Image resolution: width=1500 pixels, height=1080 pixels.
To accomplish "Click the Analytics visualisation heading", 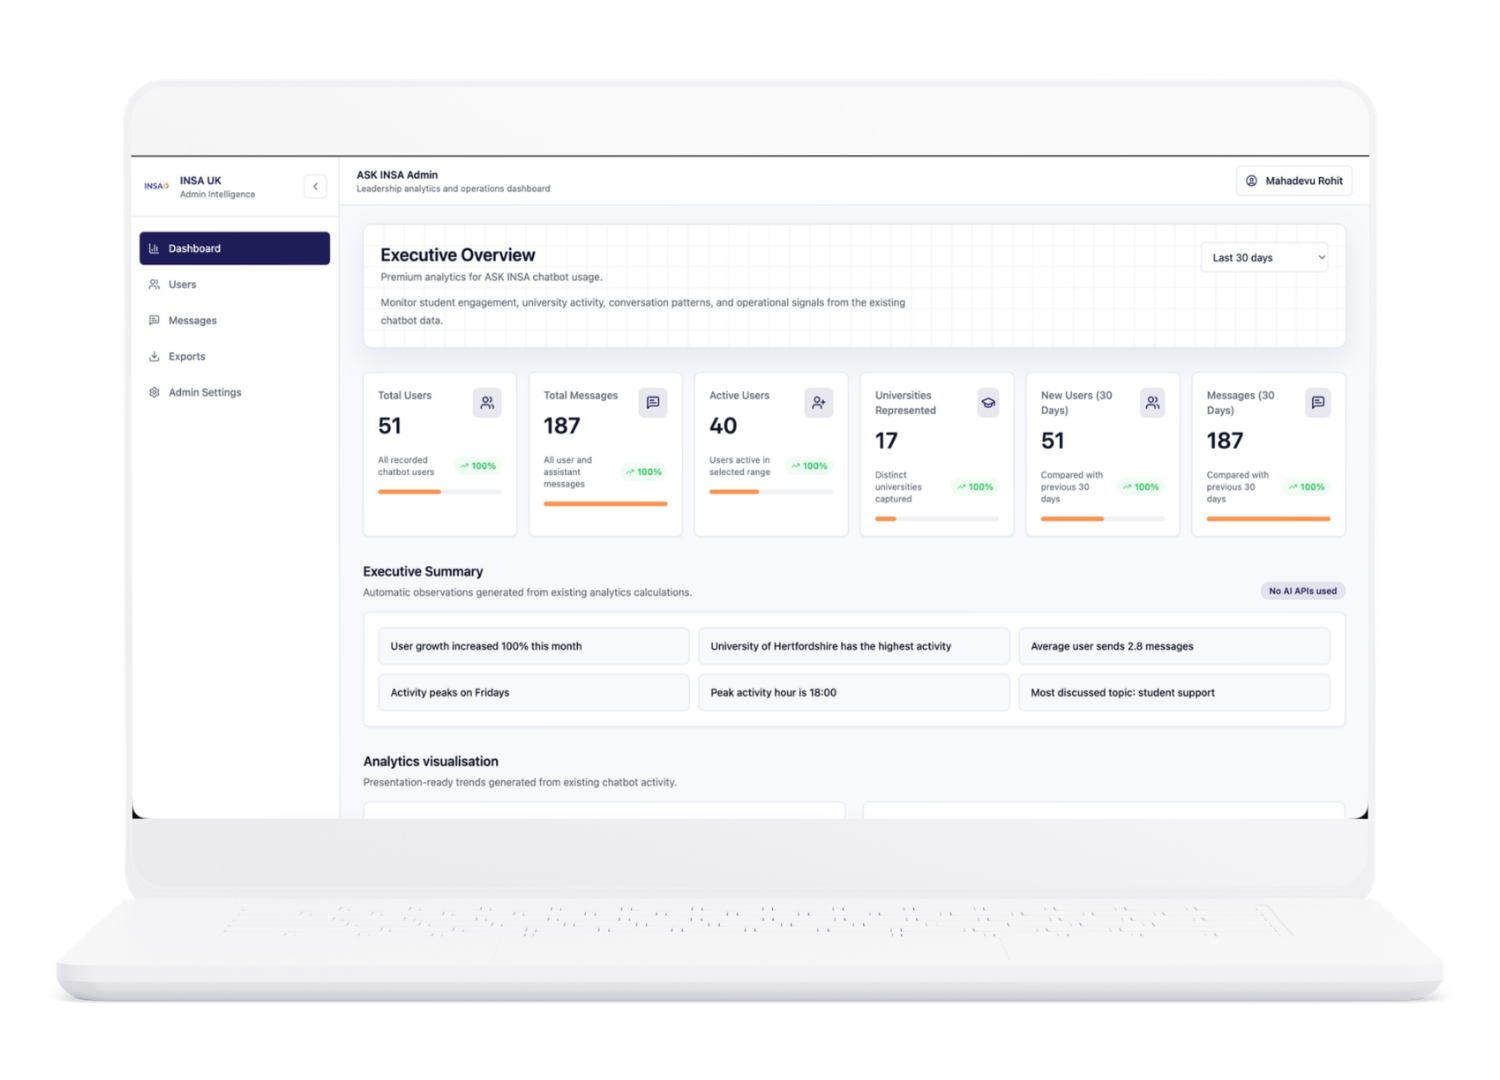I will [x=431, y=761].
